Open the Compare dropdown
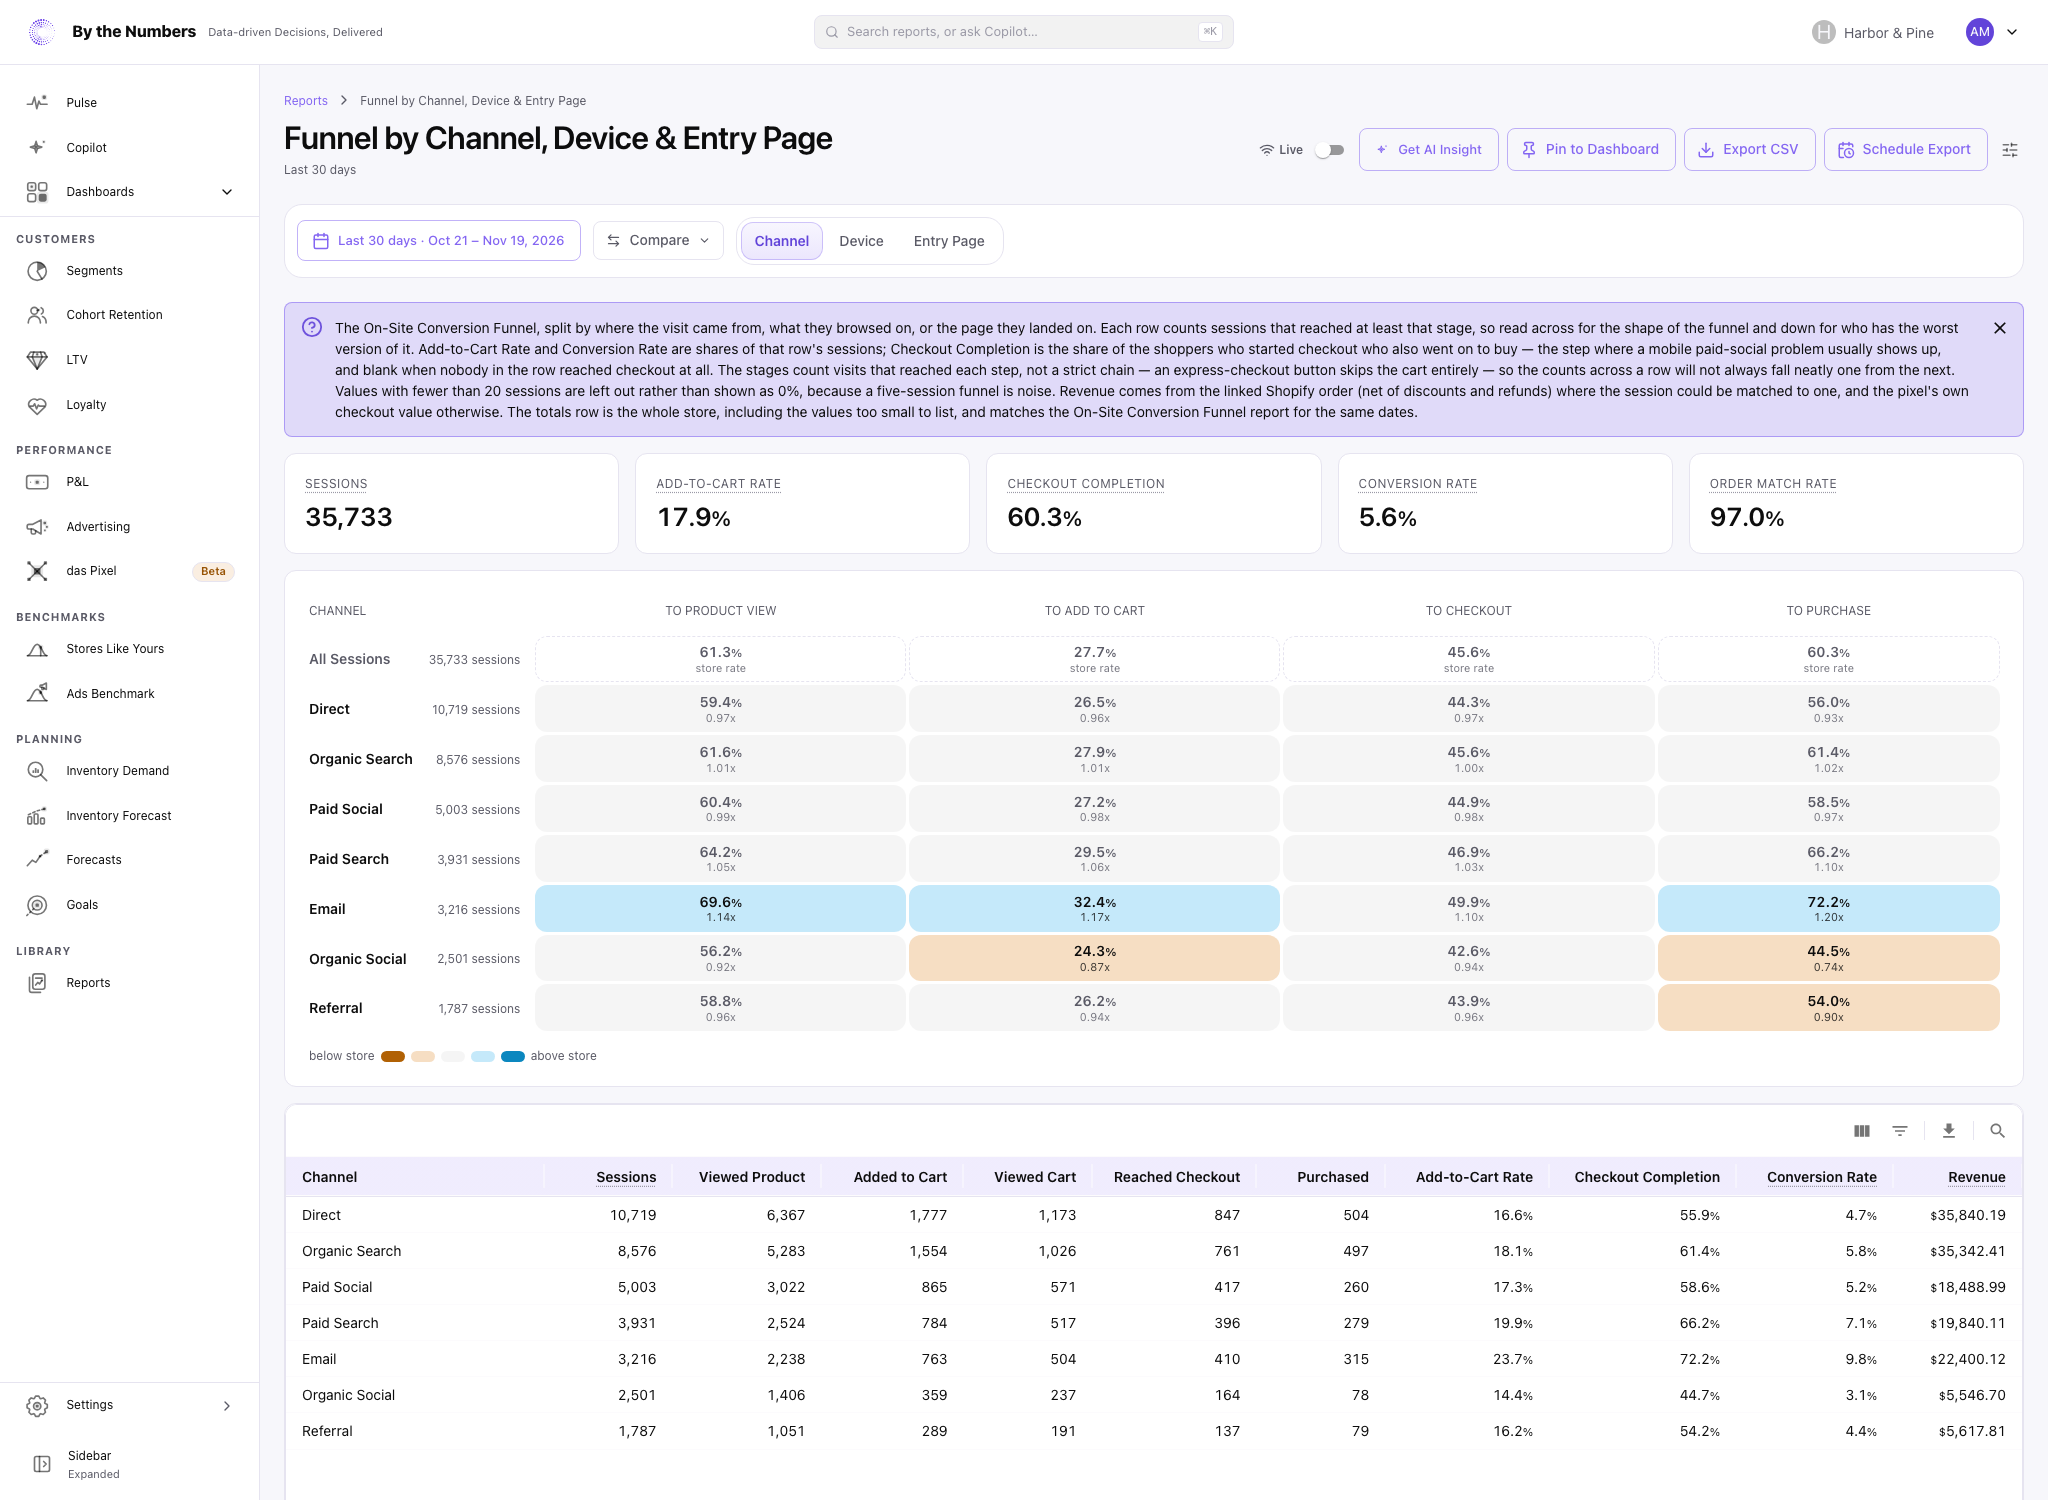Viewport: 2048px width, 1500px height. 658,241
